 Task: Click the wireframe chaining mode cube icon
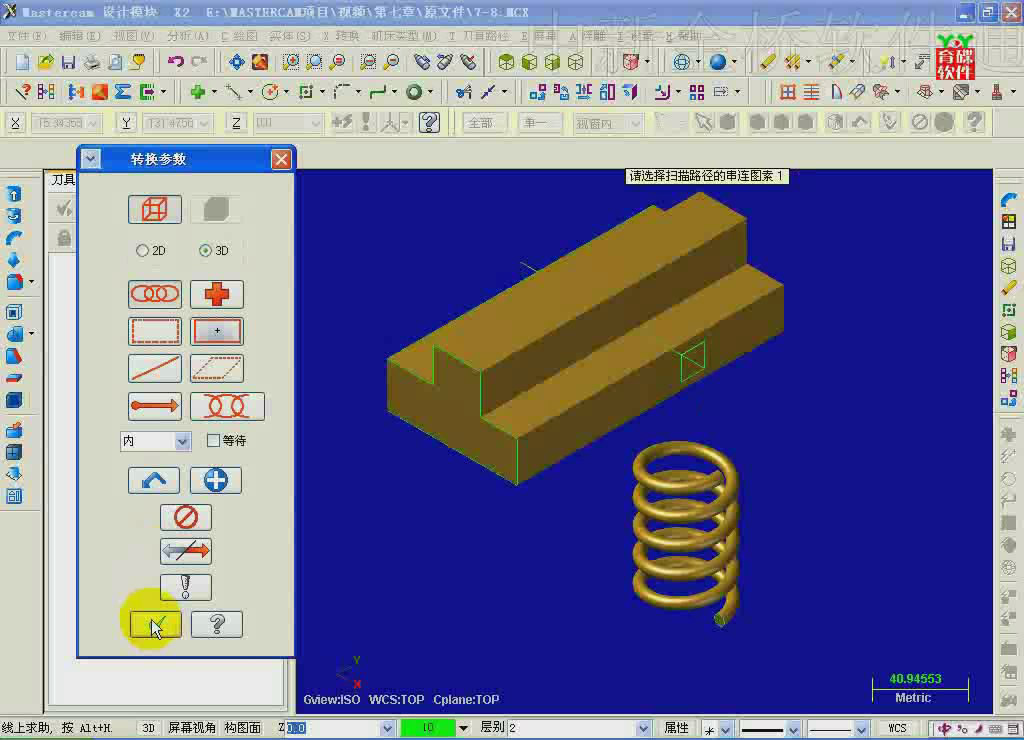pos(155,210)
